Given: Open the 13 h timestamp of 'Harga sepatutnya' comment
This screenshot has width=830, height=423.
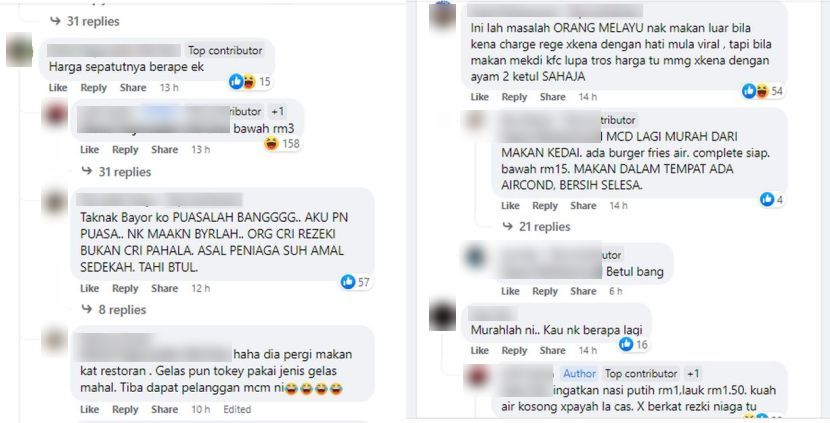Looking at the screenshot, I should (169, 88).
